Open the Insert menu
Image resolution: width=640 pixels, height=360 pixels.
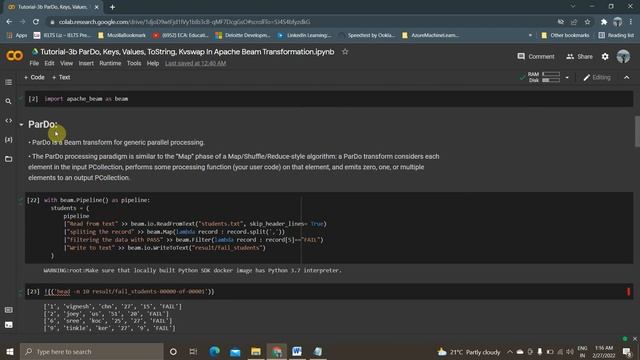86,63
